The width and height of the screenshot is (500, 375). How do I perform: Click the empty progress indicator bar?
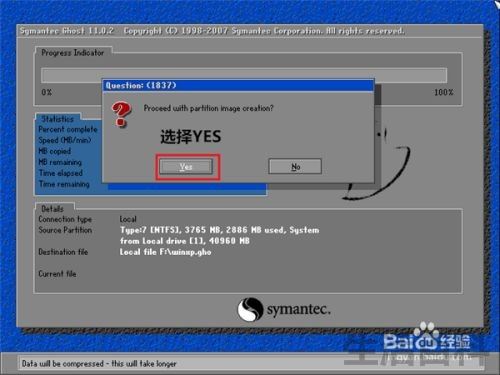[x=244, y=76]
